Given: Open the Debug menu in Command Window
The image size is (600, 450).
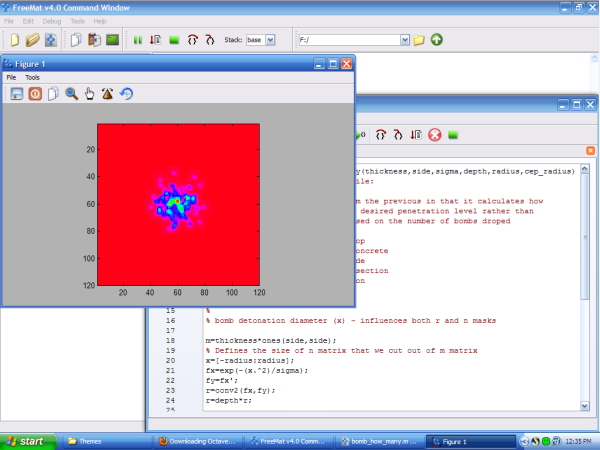Looking at the screenshot, I should (51, 20).
